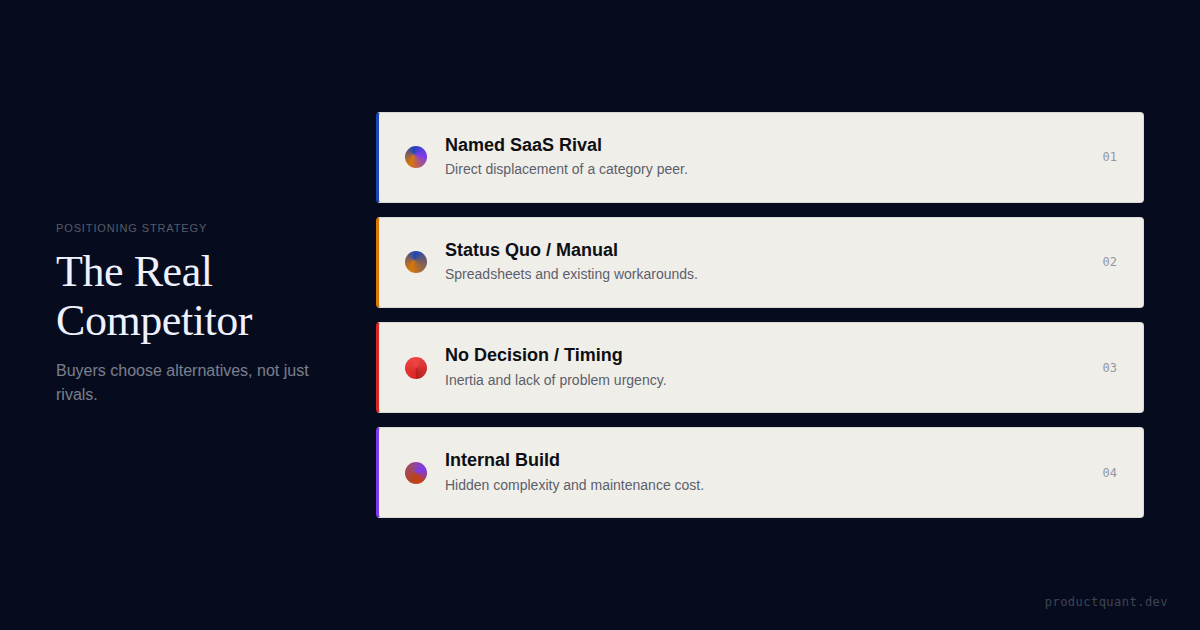This screenshot has width=1200, height=630.
Task: Click the 01 number on the first card
Action: pos(1110,157)
